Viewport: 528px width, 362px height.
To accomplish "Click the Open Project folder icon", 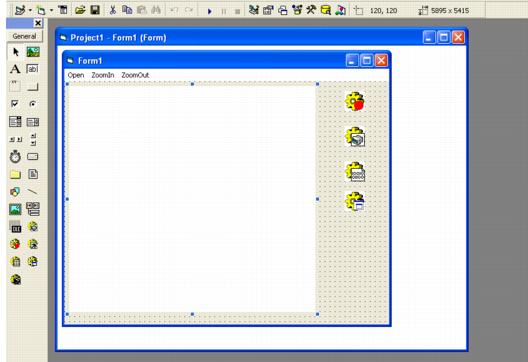I will pyautogui.click(x=80, y=10).
